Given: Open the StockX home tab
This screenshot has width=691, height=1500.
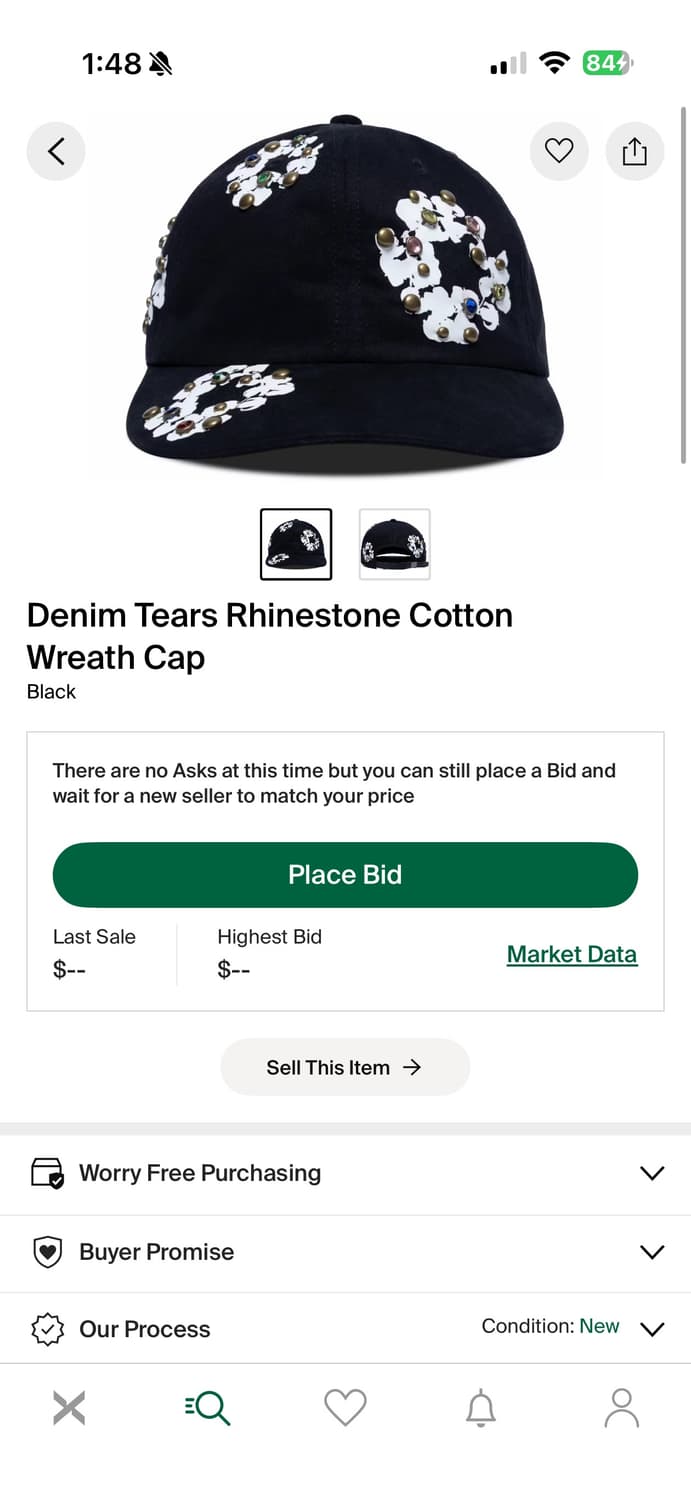Looking at the screenshot, I should point(69,1408).
